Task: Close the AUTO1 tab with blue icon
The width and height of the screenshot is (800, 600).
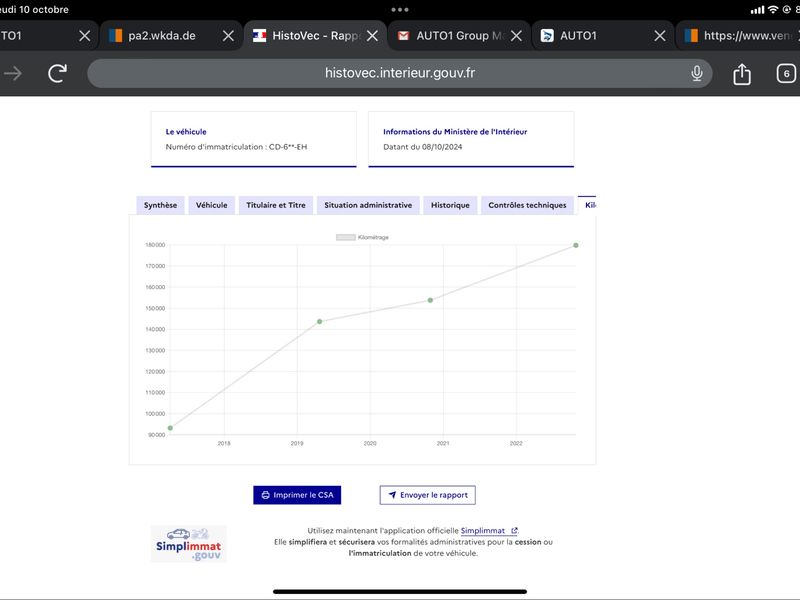Action: coord(660,36)
